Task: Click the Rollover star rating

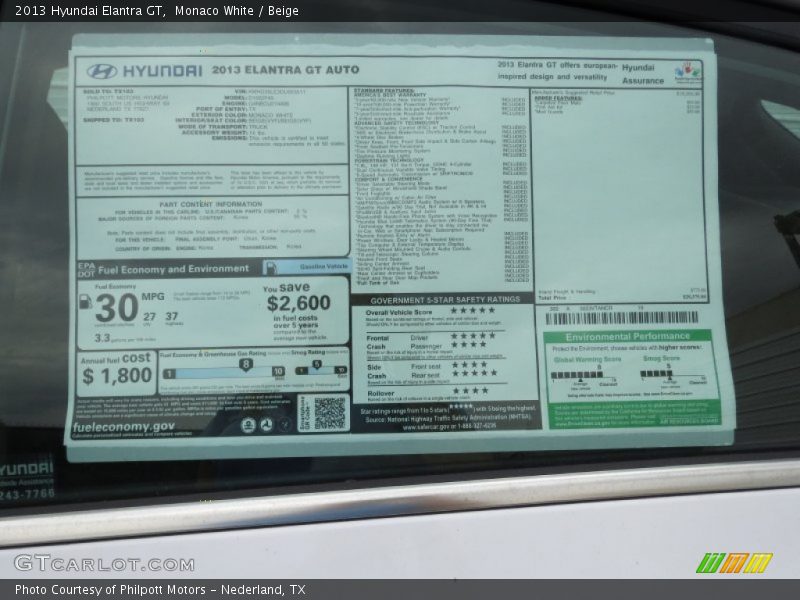Action: click(471, 390)
